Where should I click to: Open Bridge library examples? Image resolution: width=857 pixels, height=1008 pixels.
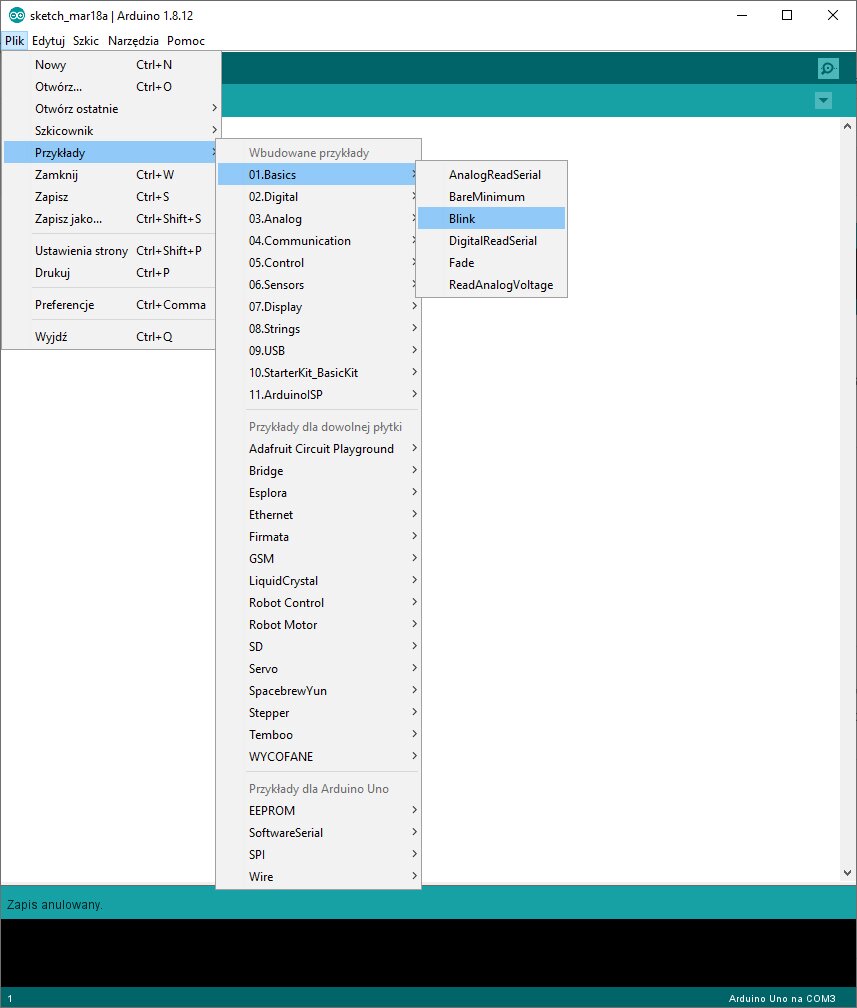pos(318,471)
